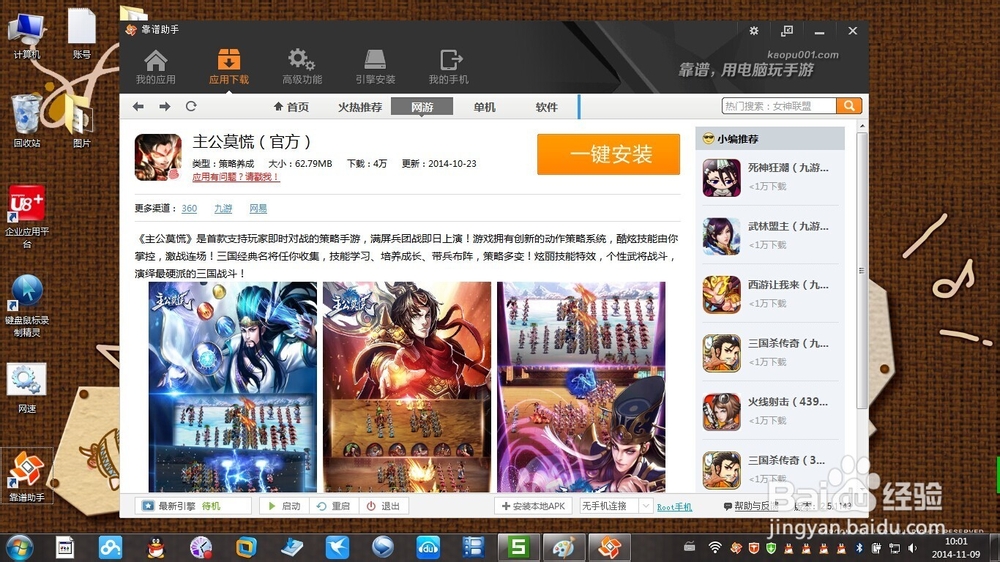Open QQ penguin in taskbar

click(156, 547)
